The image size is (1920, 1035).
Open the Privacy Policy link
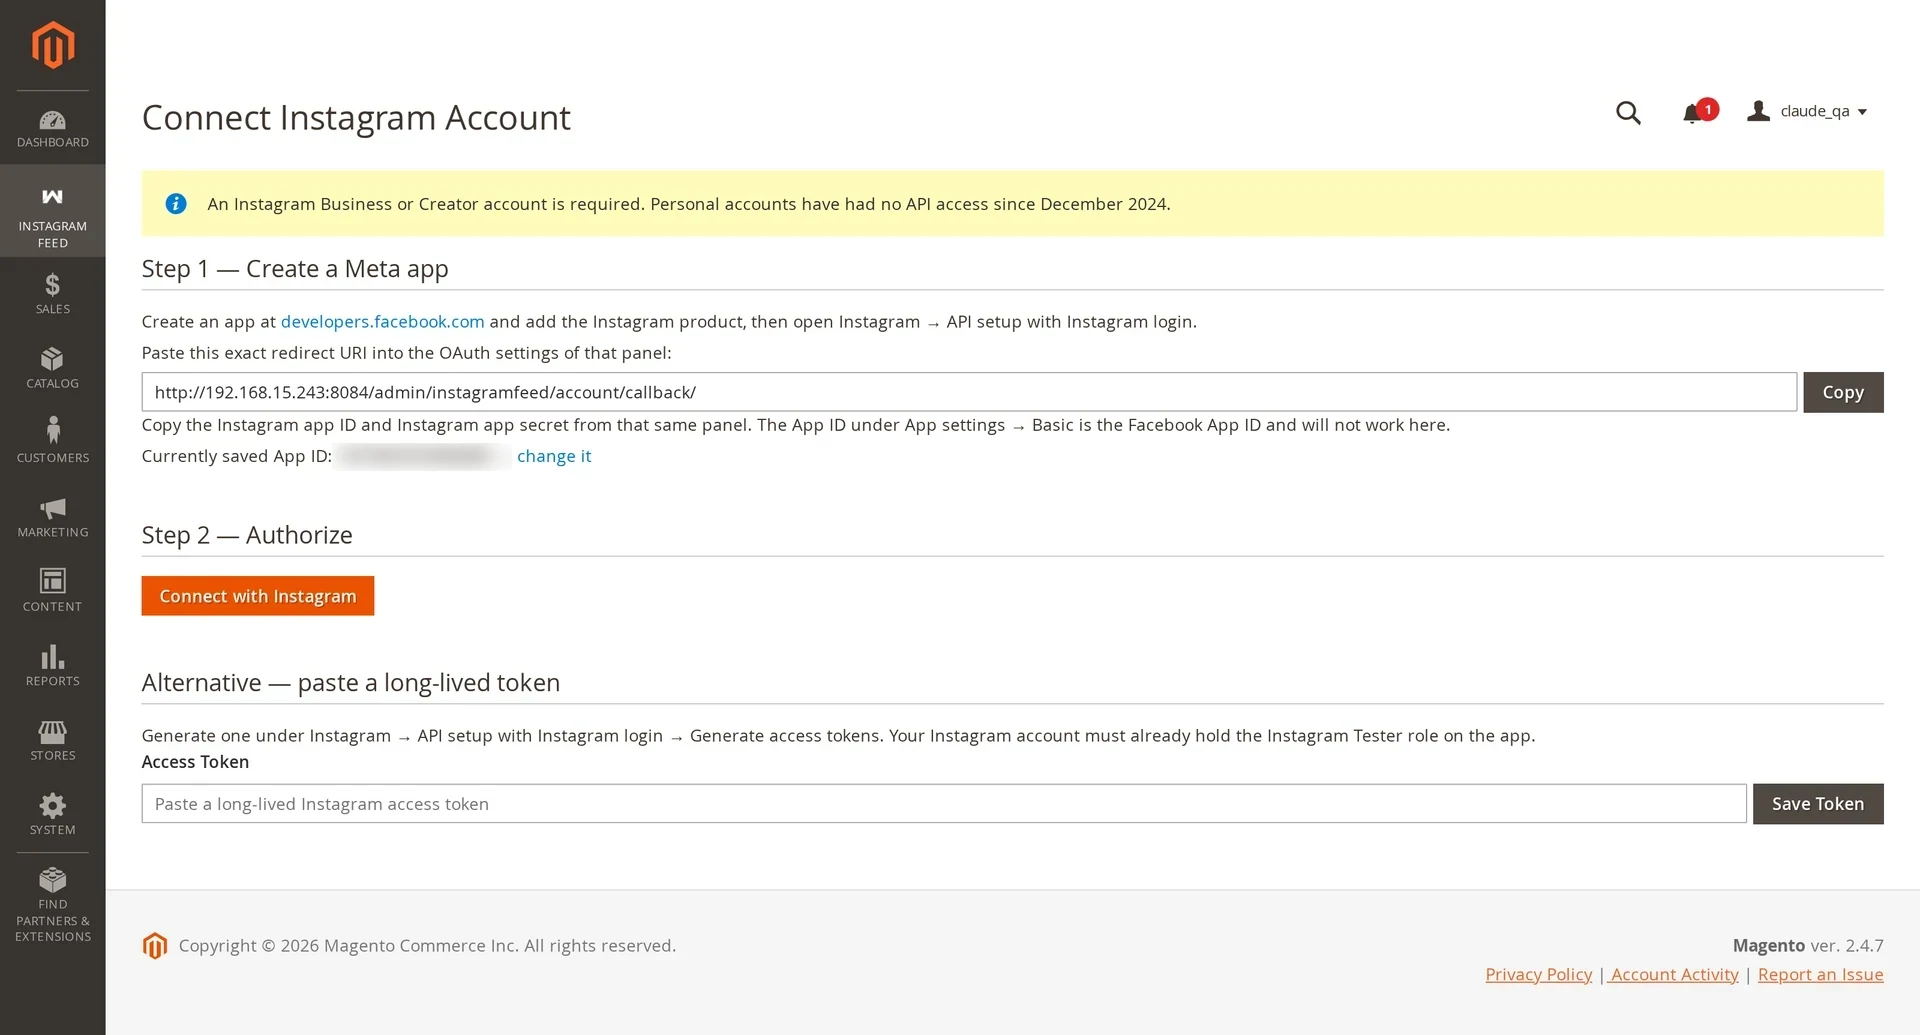pyautogui.click(x=1538, y=974)
